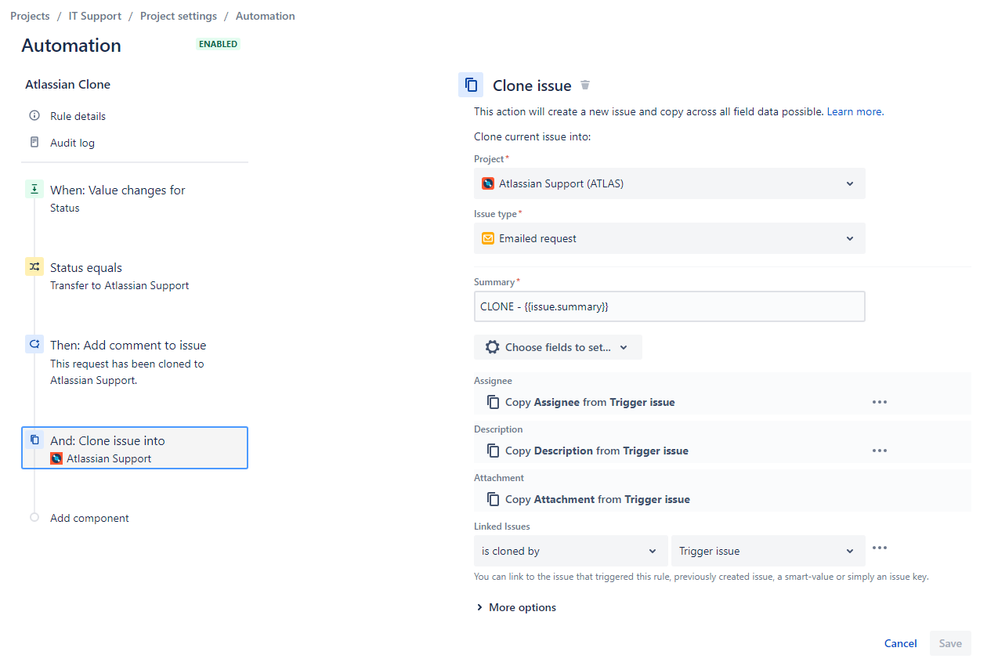
Task: Open the Learn more link
Action: (x=855, y=111)
